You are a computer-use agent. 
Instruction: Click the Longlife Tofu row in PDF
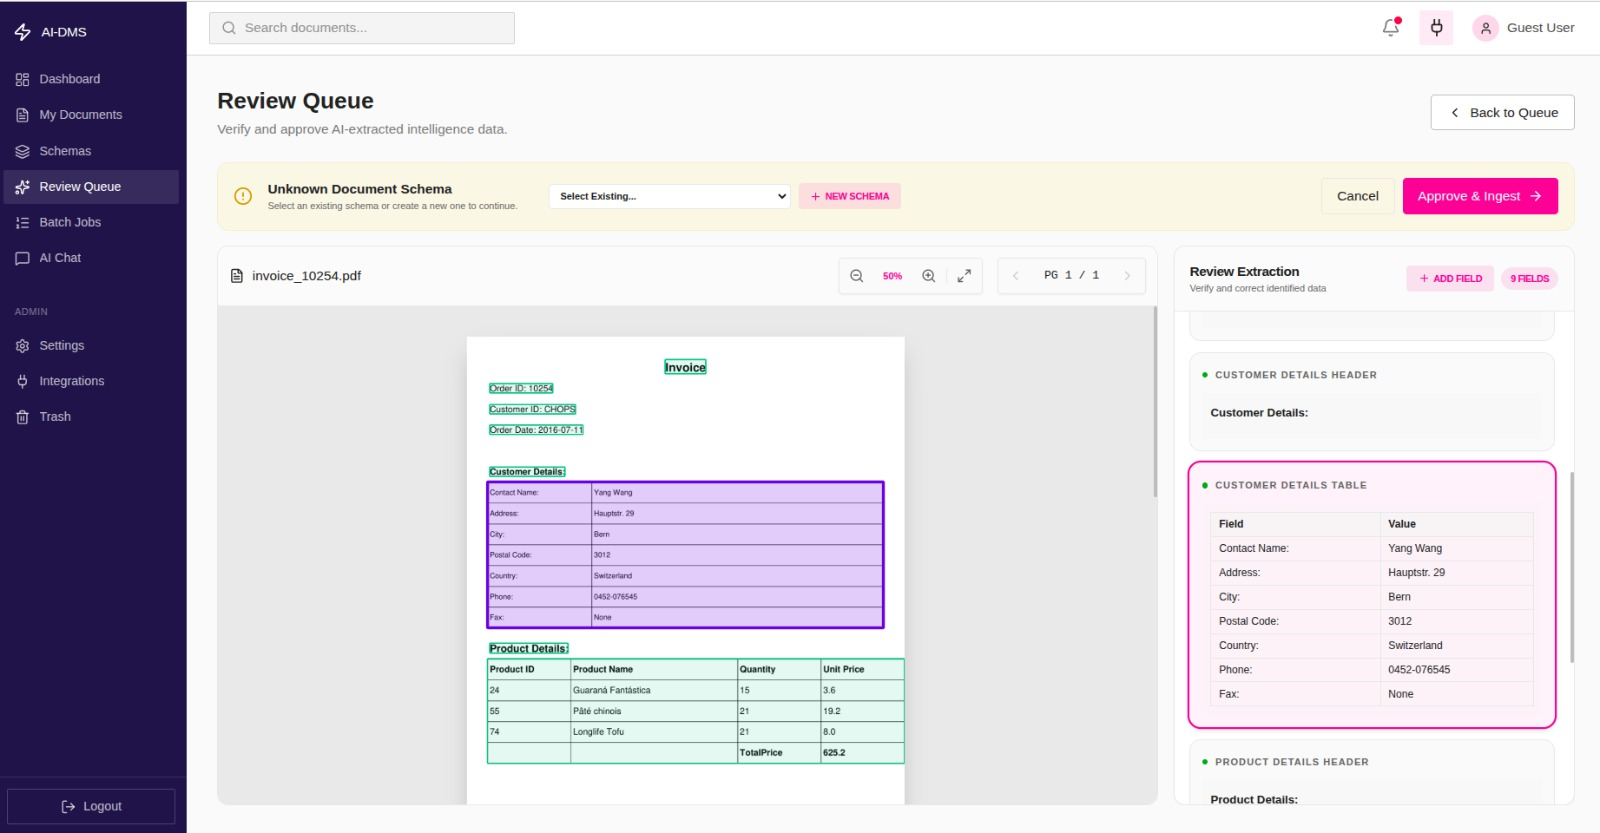pos(695,732)
